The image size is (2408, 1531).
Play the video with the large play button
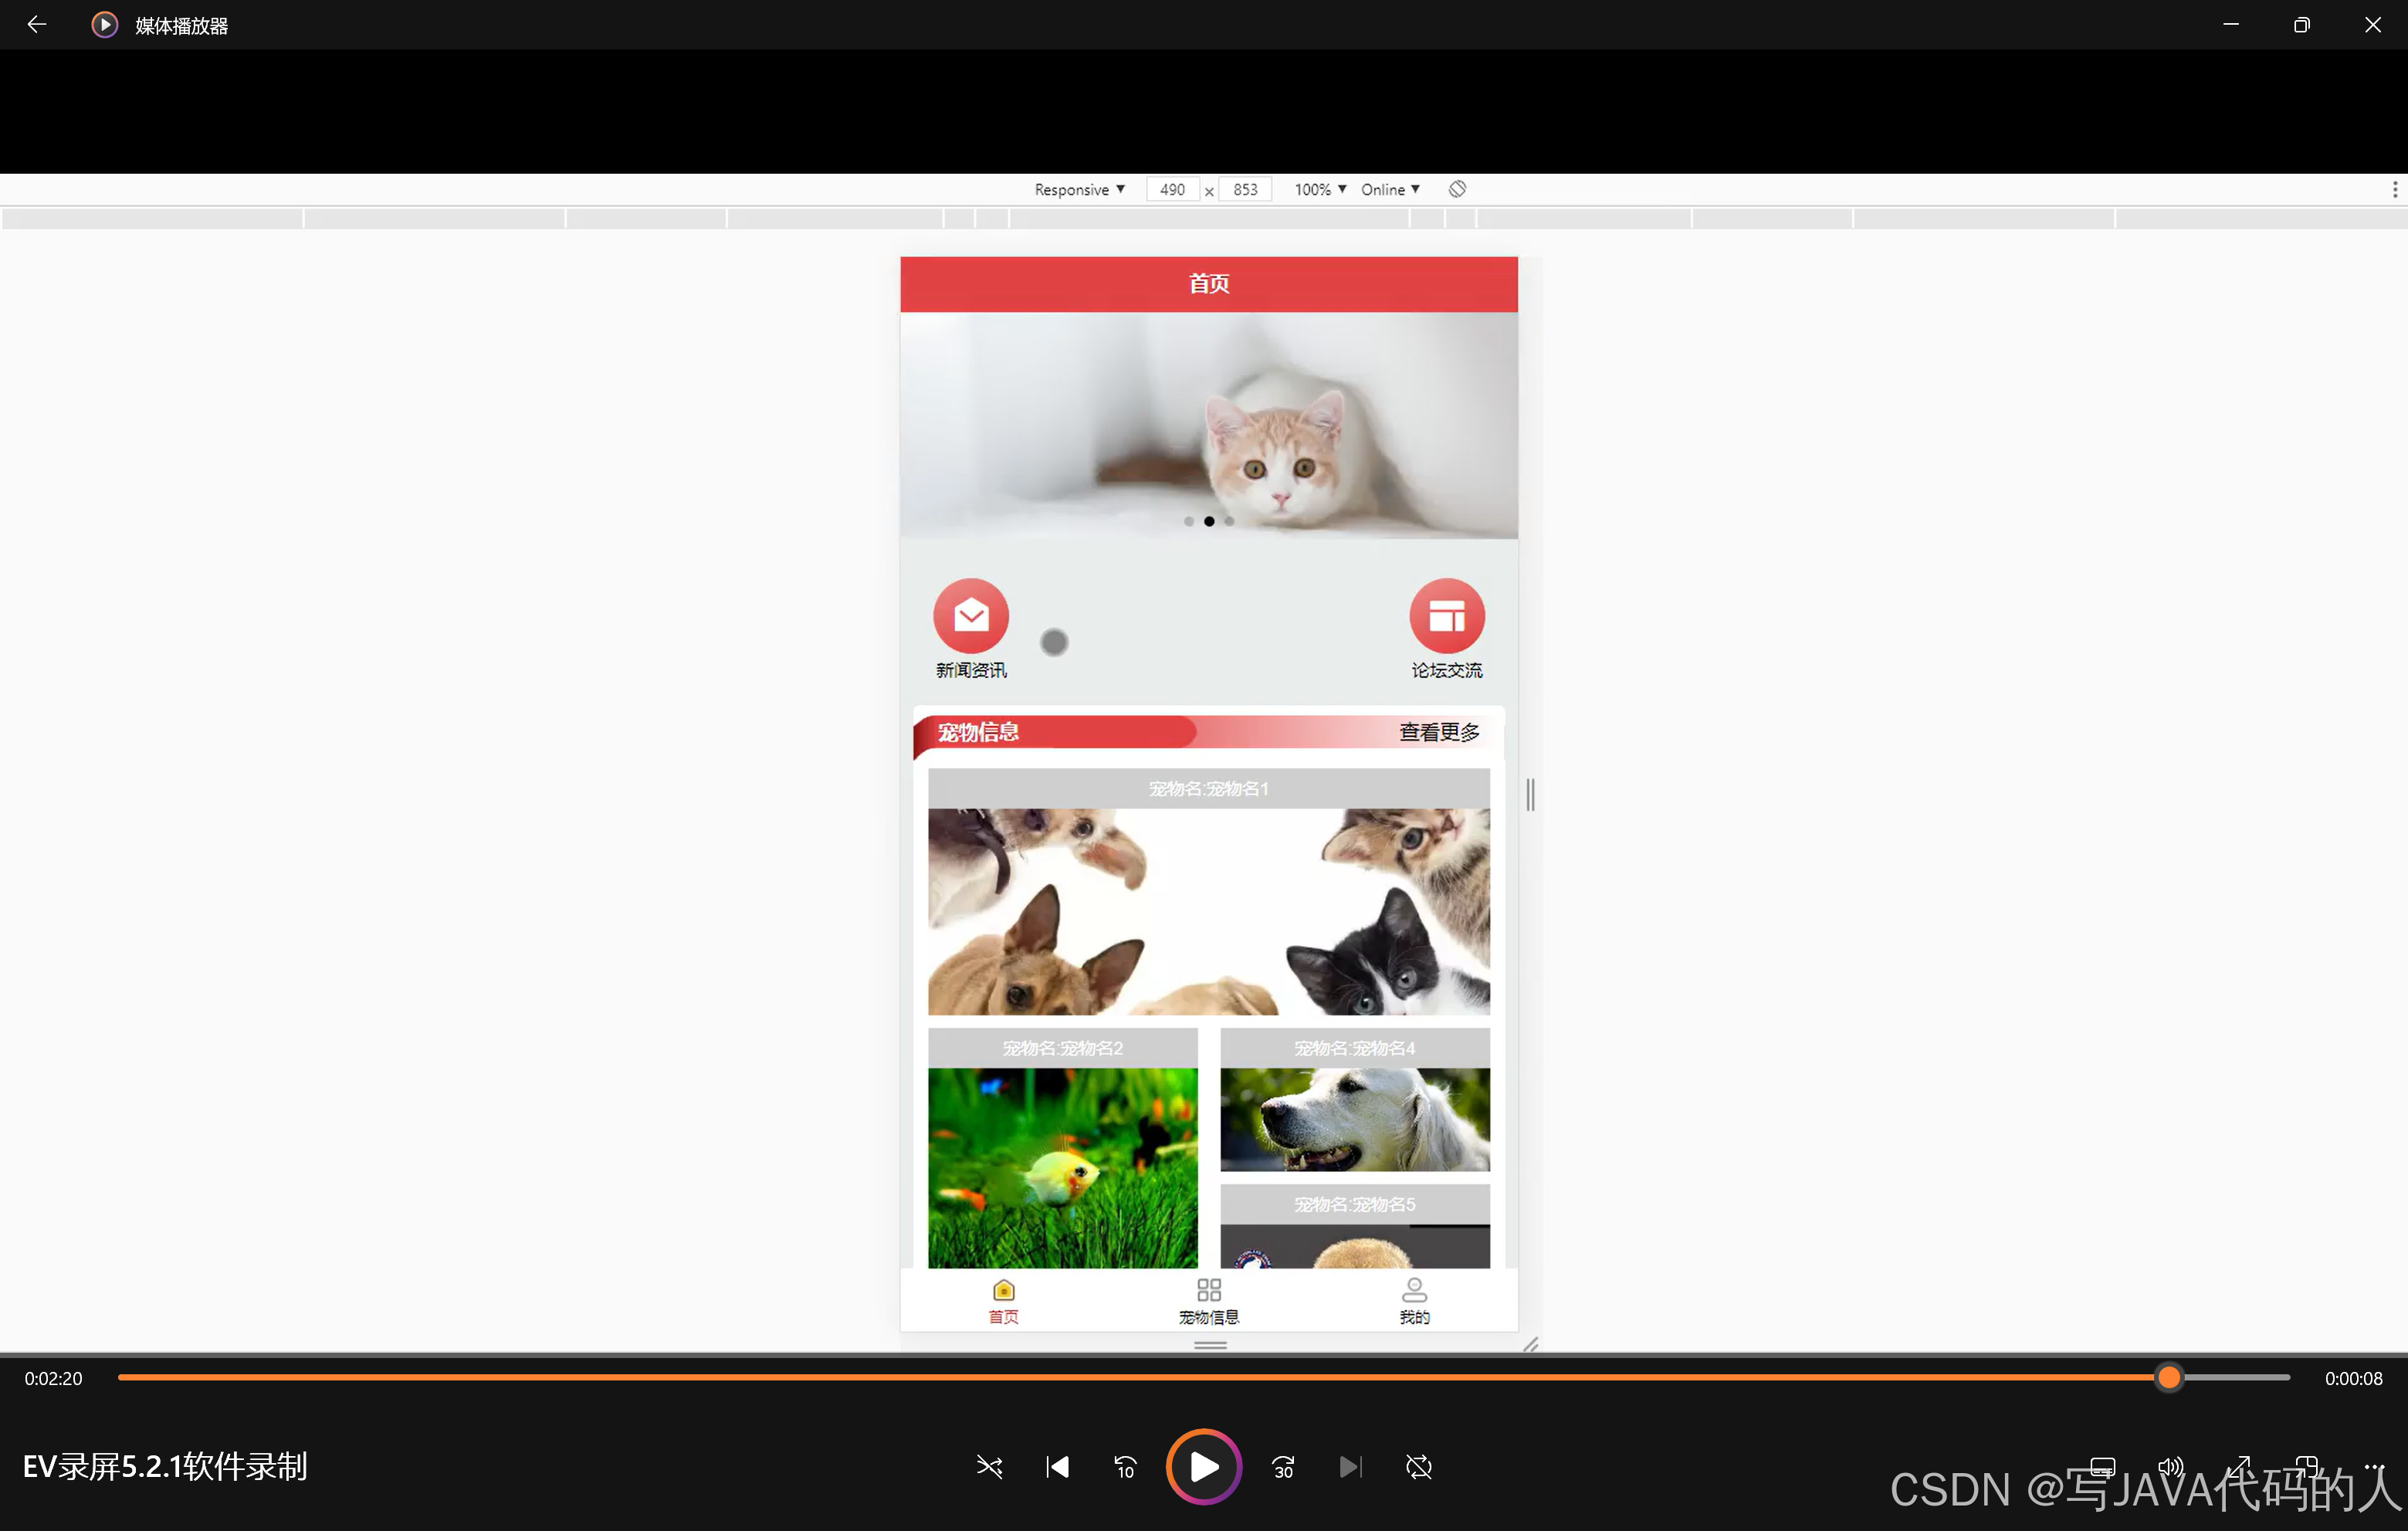tap(1204, 1466)
